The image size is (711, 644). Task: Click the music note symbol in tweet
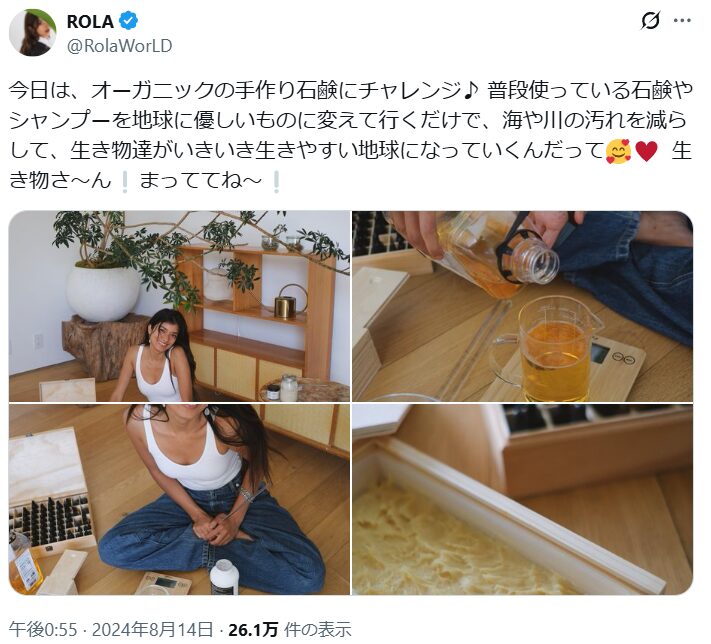[470, 91]
